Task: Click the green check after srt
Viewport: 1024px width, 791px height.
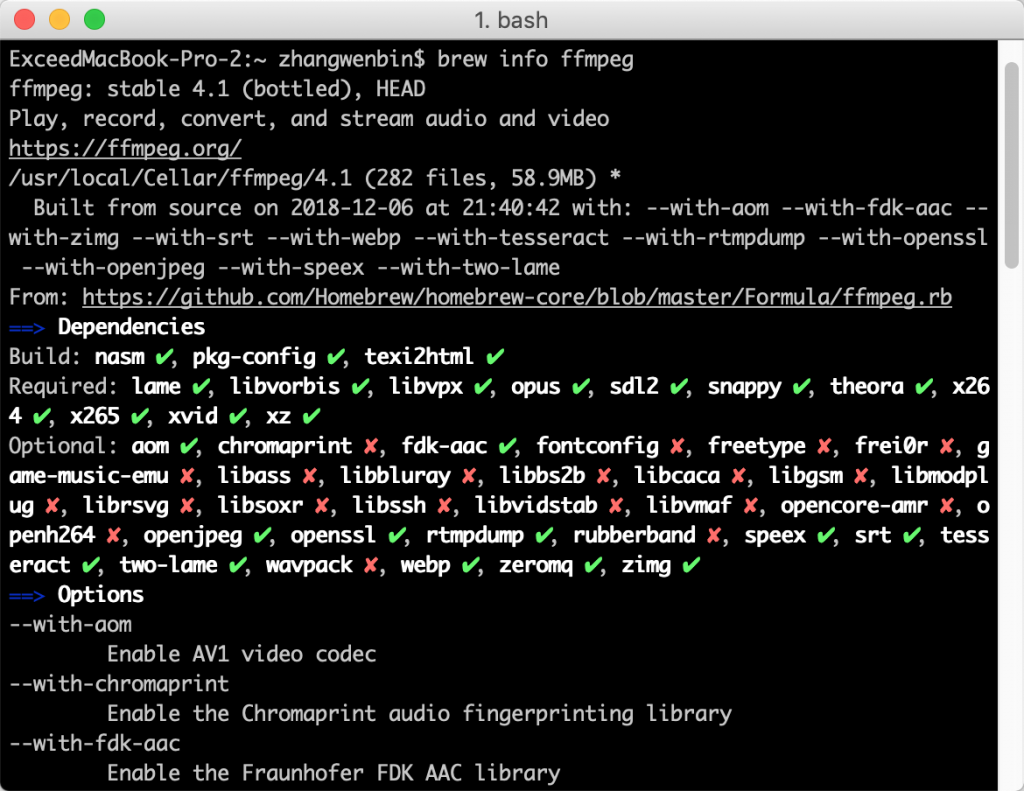Action: click(911, 536)
